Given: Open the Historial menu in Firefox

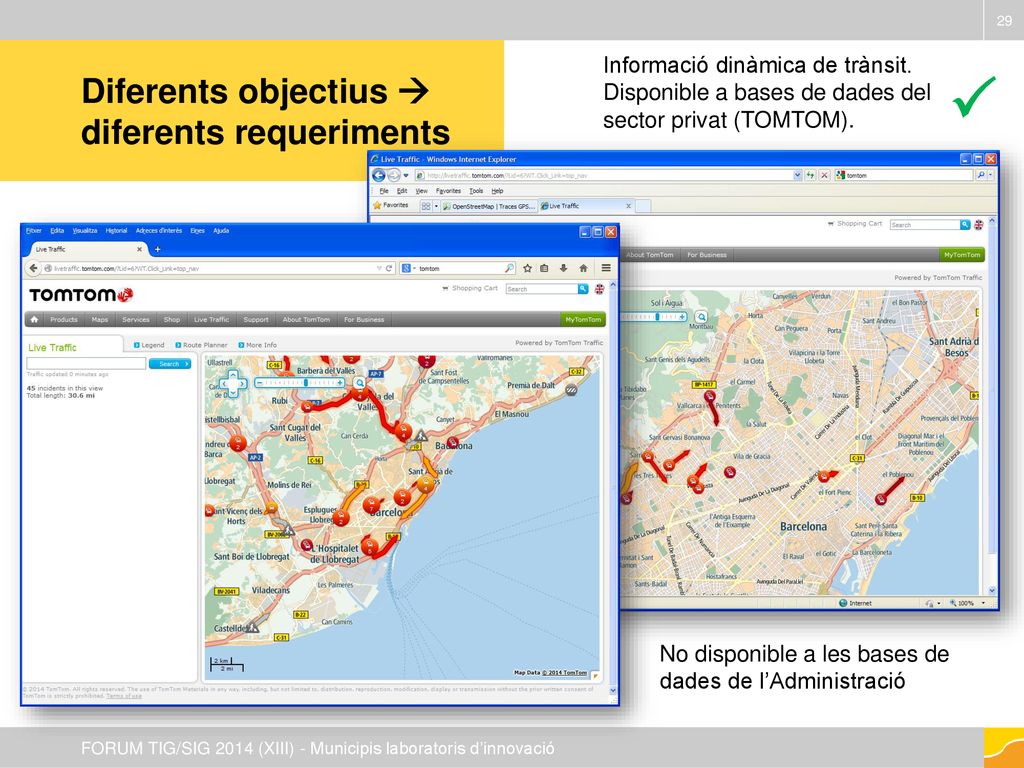Looking at the screenshot, I should click(x=116, y=231).
